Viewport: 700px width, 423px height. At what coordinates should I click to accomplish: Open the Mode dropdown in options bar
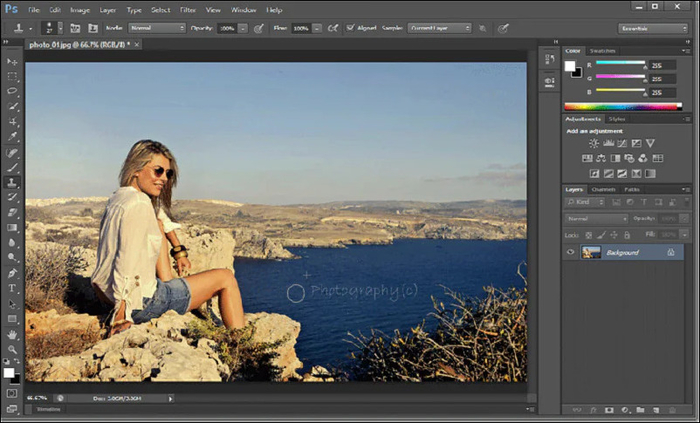(157, 28)
